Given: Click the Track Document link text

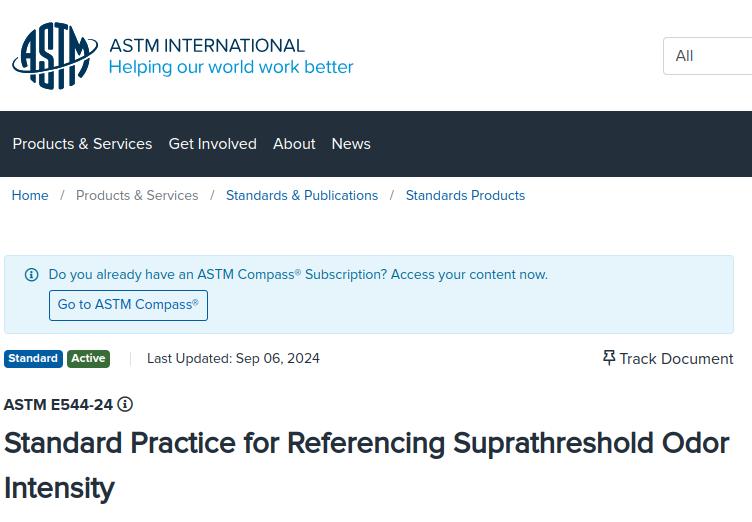Looking at the screenshot, I should (x=676, y=359).
